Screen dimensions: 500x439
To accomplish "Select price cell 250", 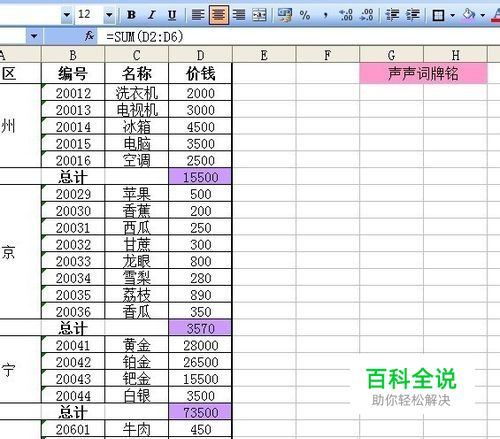I will click(x=200, y=227).
